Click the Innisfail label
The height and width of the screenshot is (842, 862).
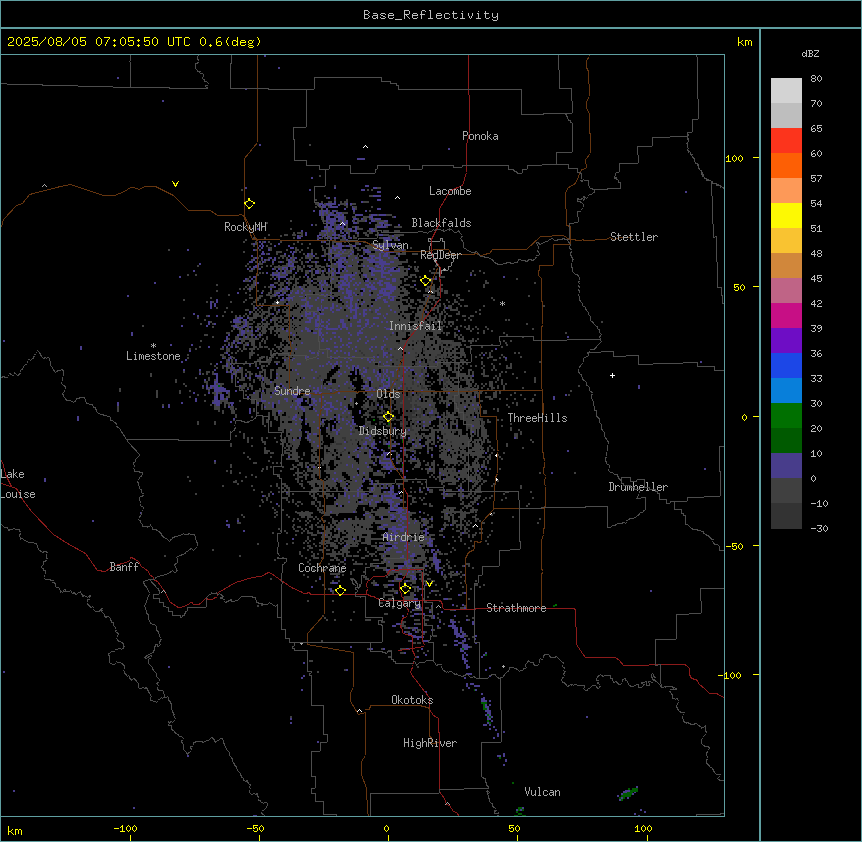[x=415, y=326]
